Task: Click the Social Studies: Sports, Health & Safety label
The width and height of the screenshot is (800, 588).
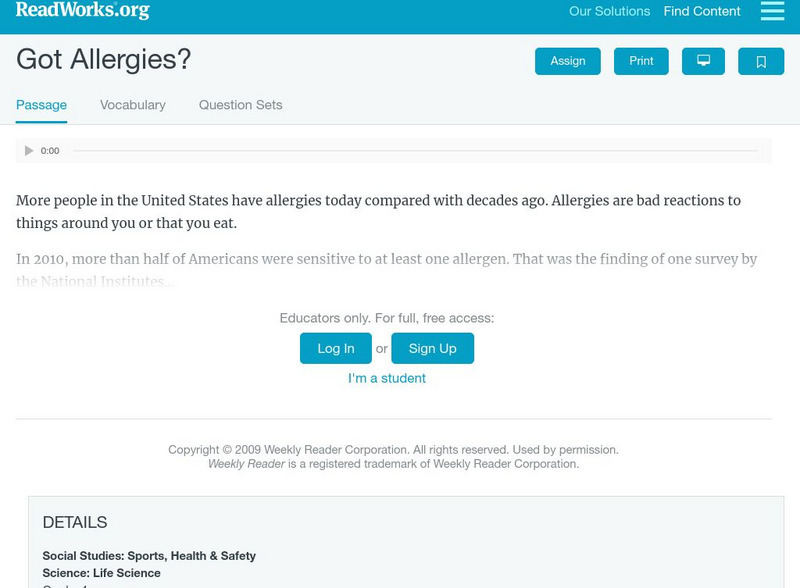Action: coord(149,556)
